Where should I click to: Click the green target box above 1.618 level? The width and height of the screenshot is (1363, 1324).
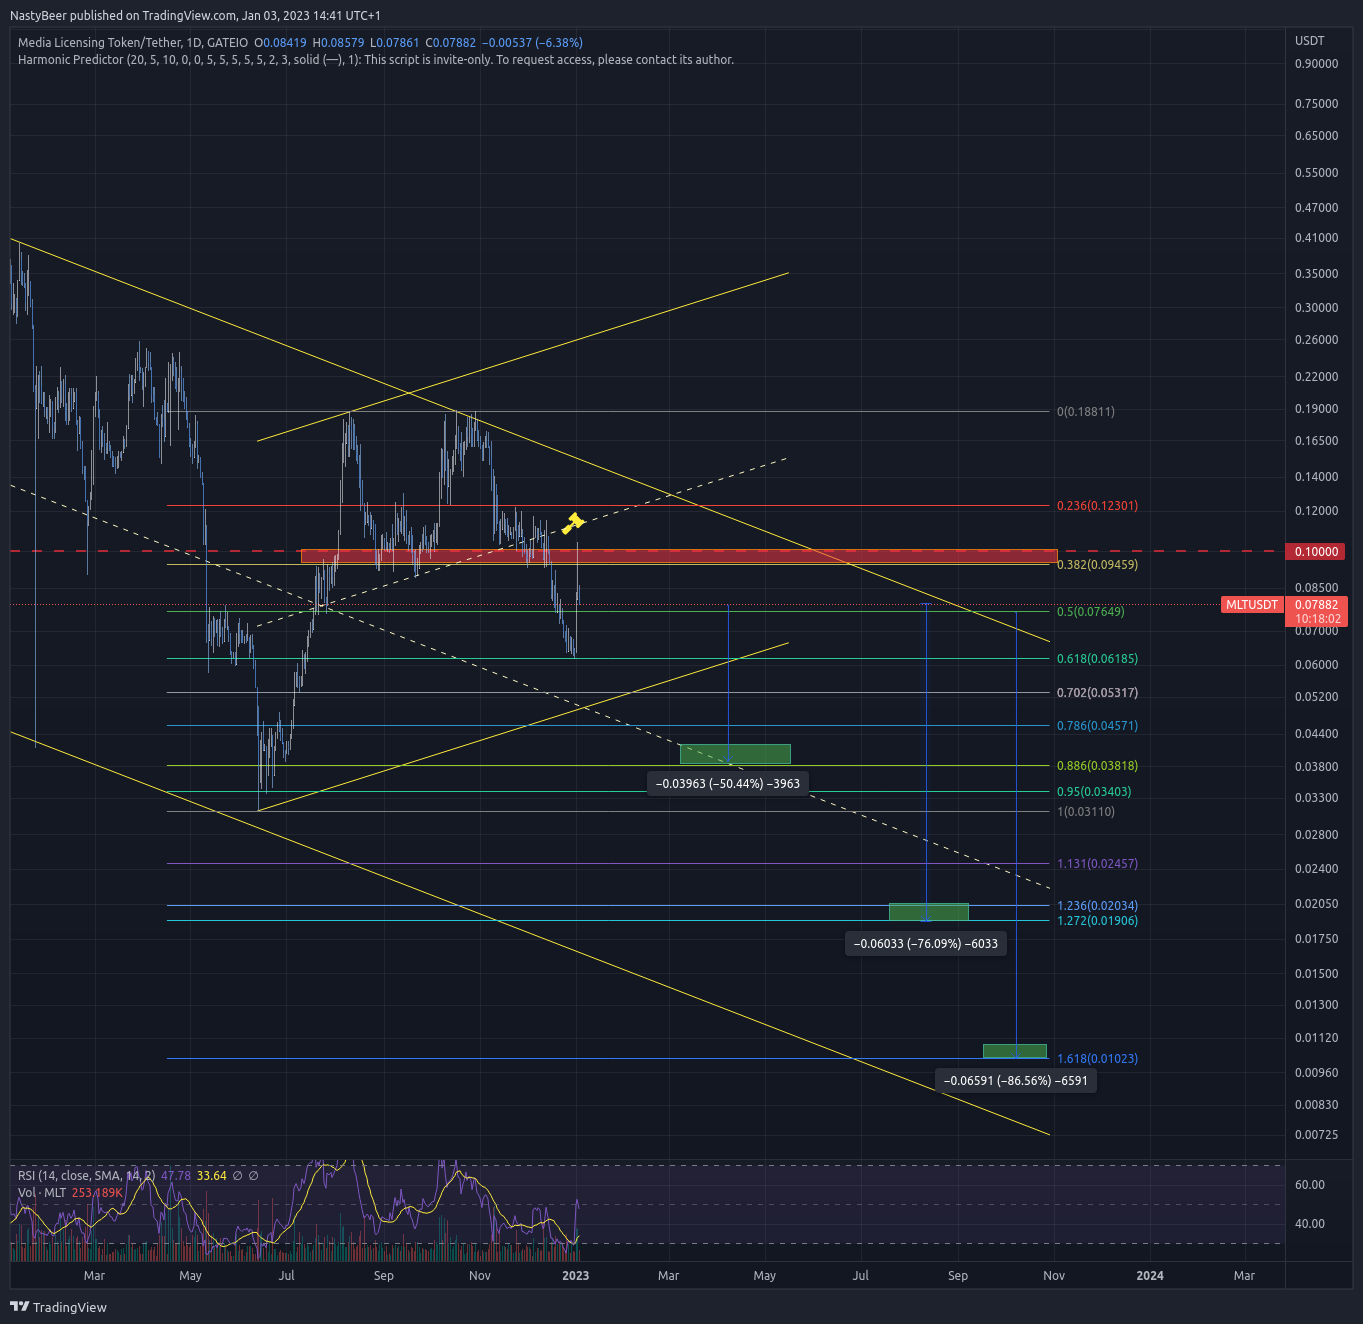1015,1051
